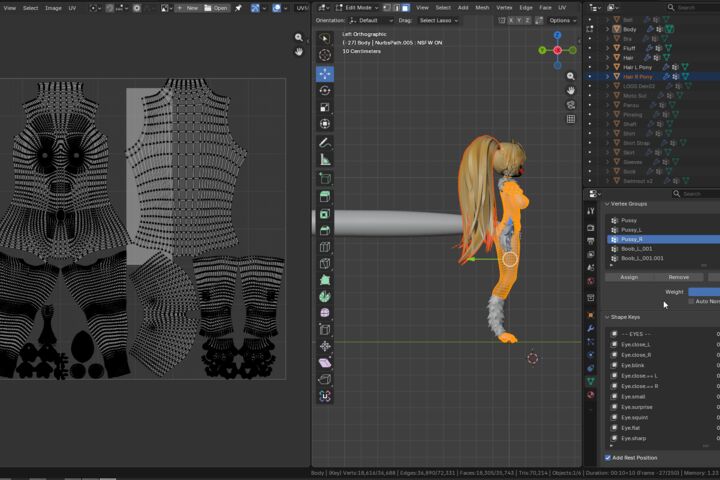This screenshot has height=480, width=720.
Task: Open the Vertex menu
Action: coord(504,8)
